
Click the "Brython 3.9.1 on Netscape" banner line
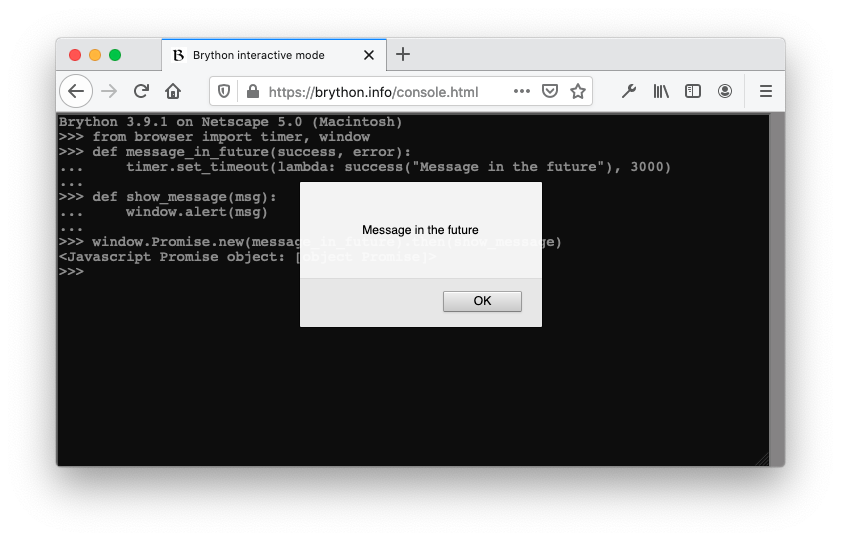coord(230,122)
